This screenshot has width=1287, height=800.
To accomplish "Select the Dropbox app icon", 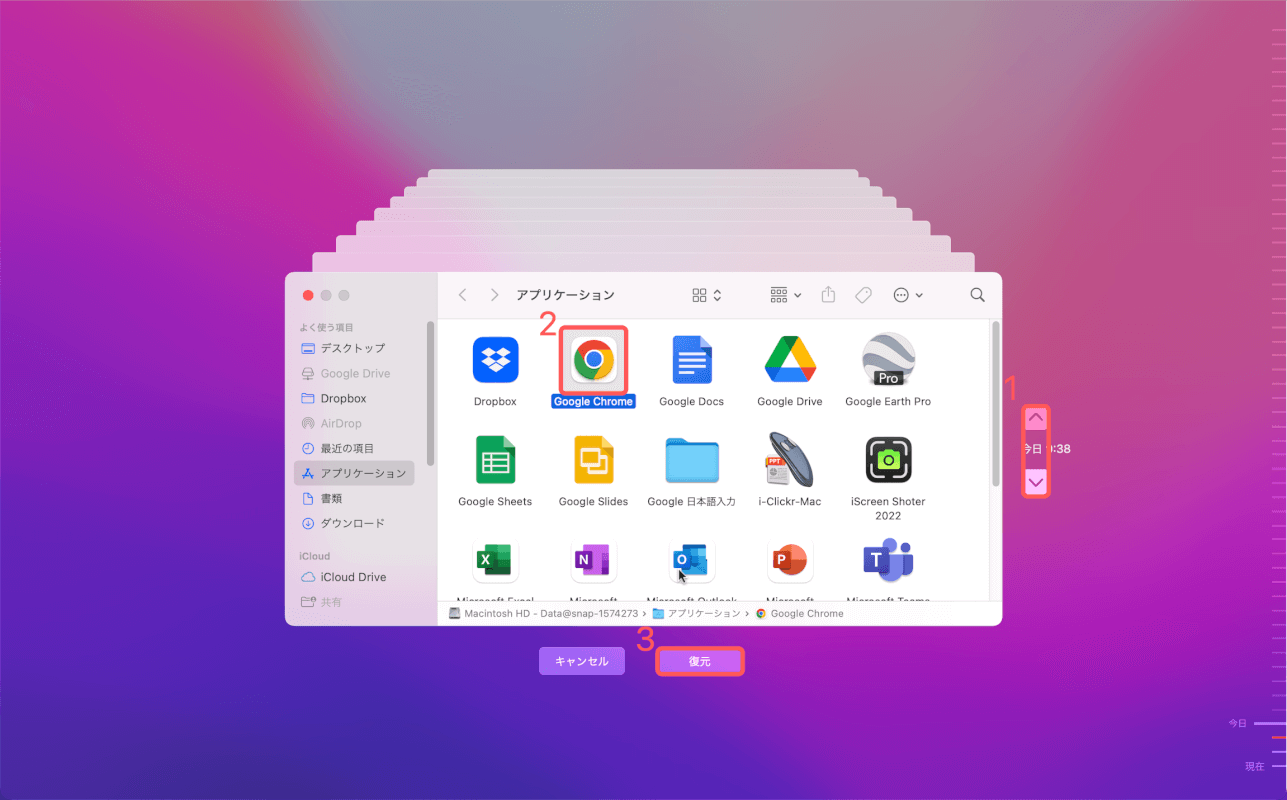I will (495, 360).
